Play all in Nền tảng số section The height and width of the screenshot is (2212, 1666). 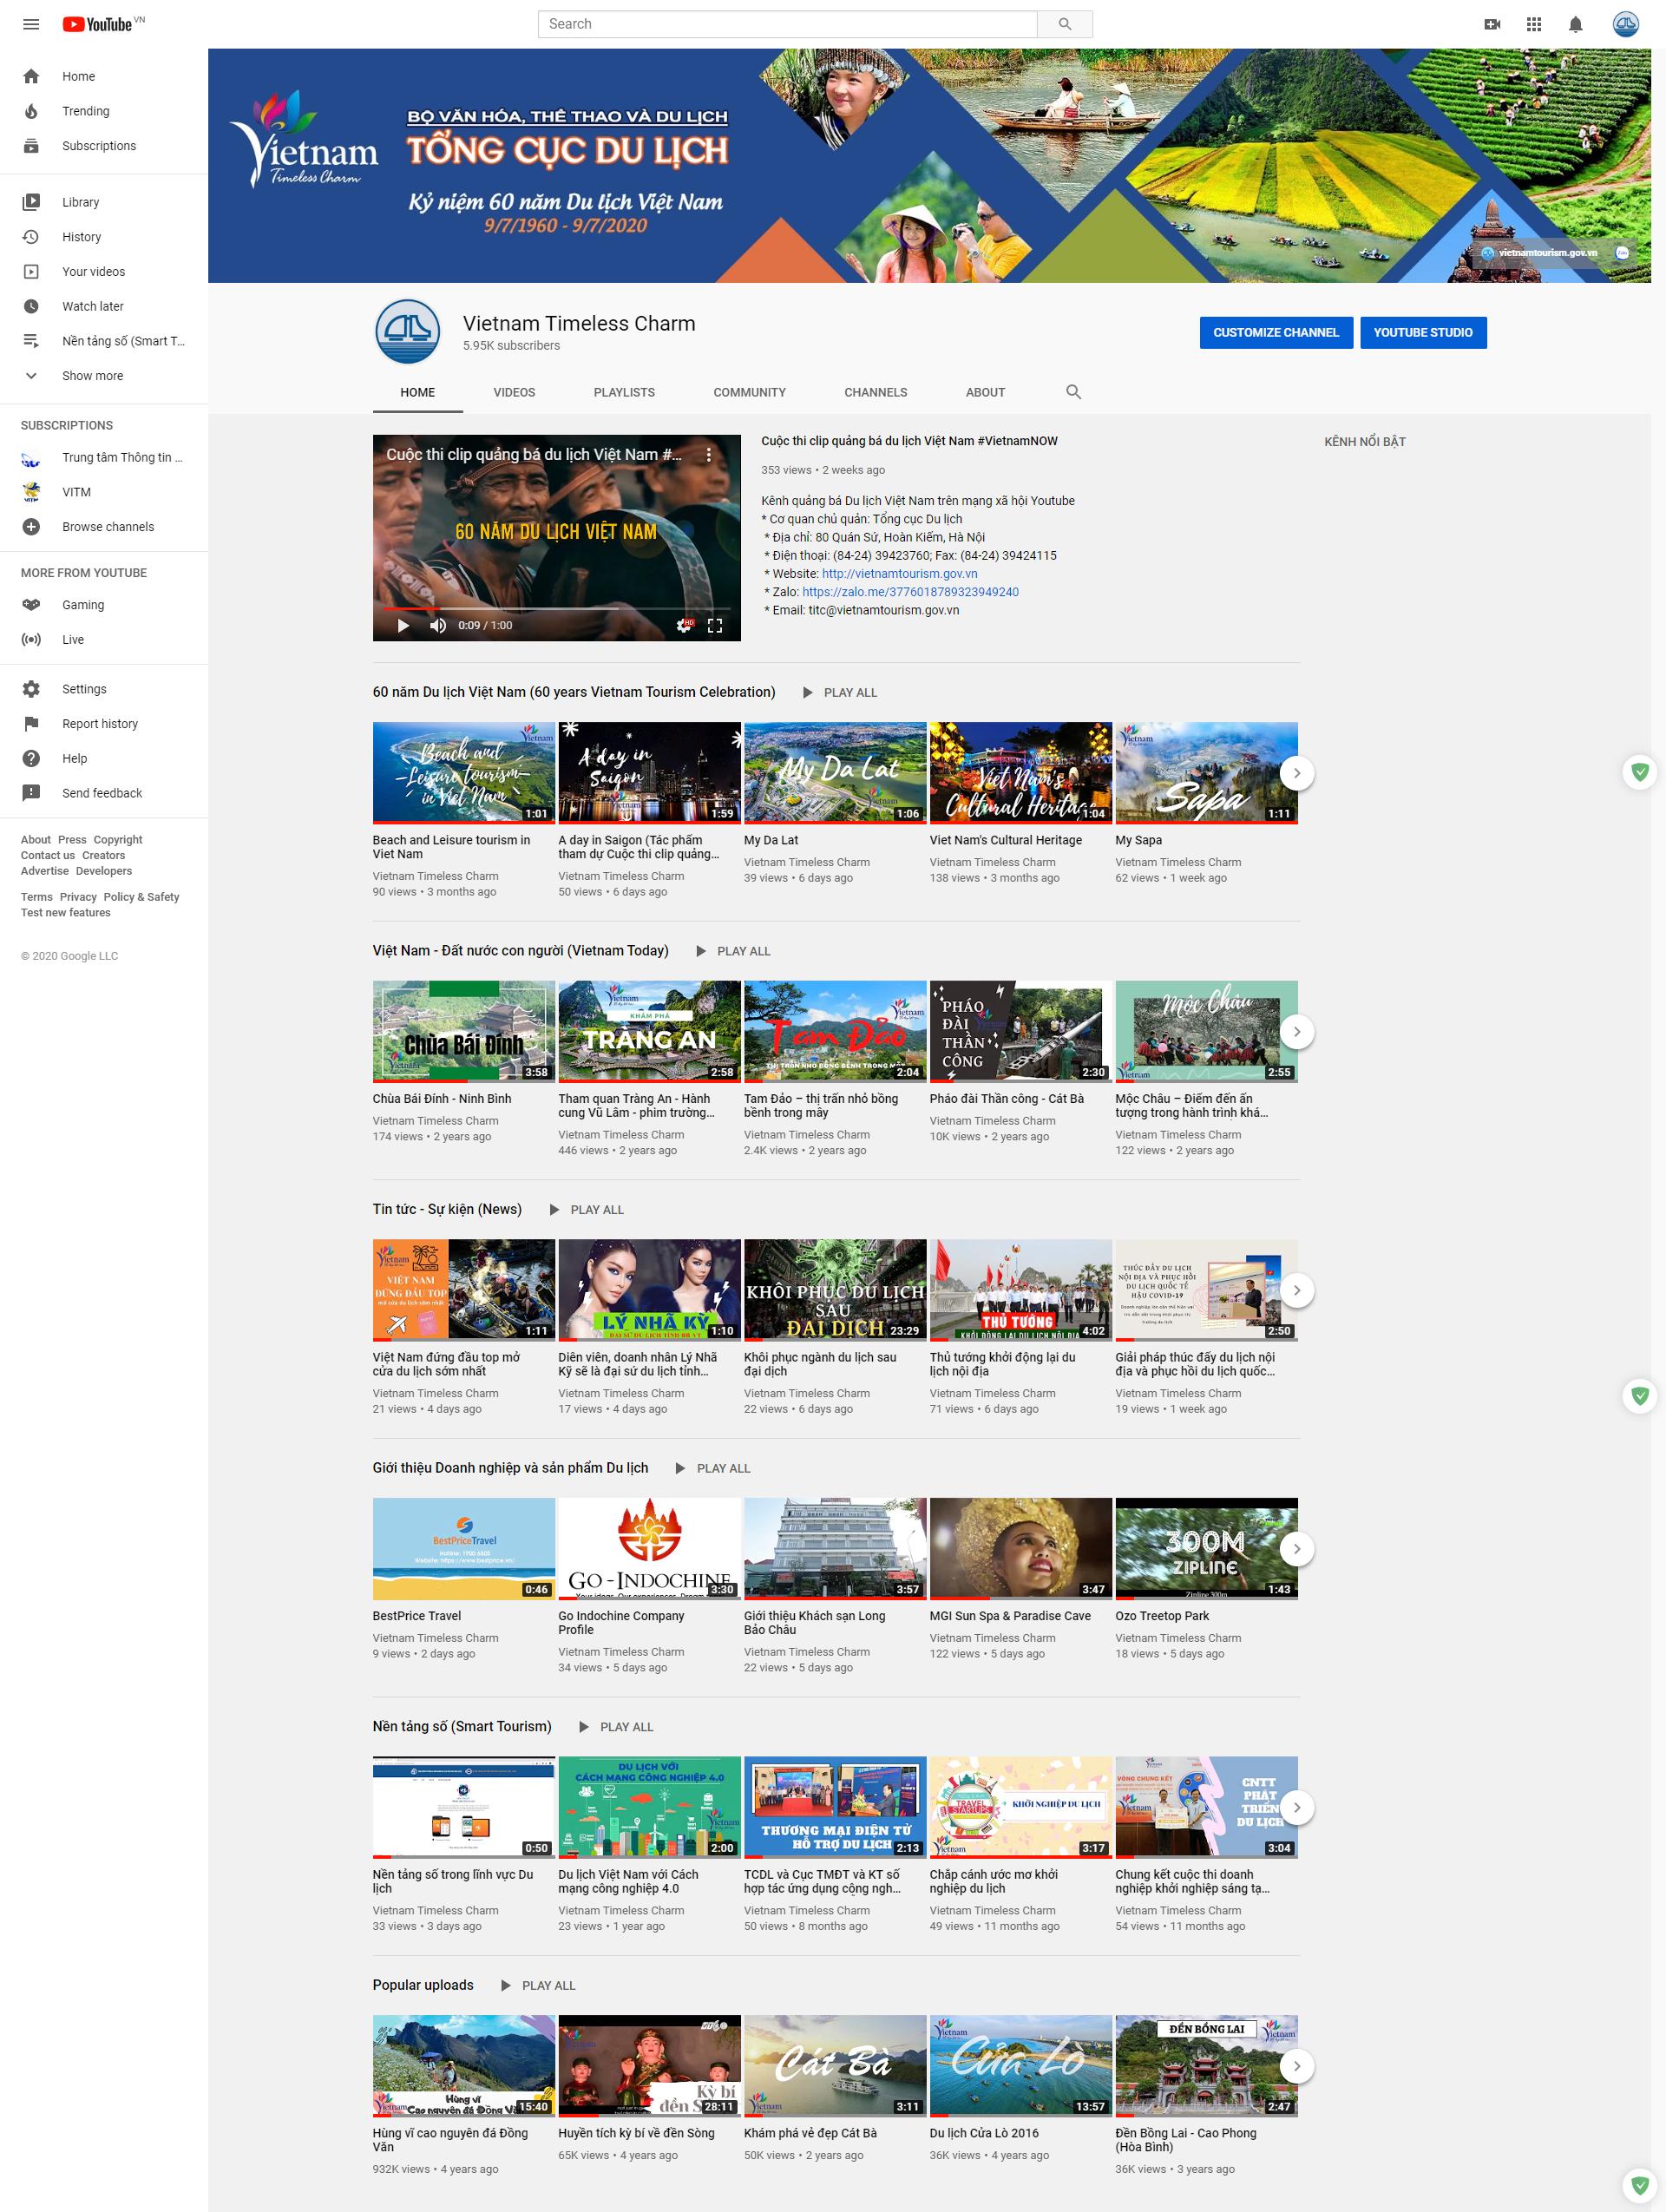pos(615,1727)
